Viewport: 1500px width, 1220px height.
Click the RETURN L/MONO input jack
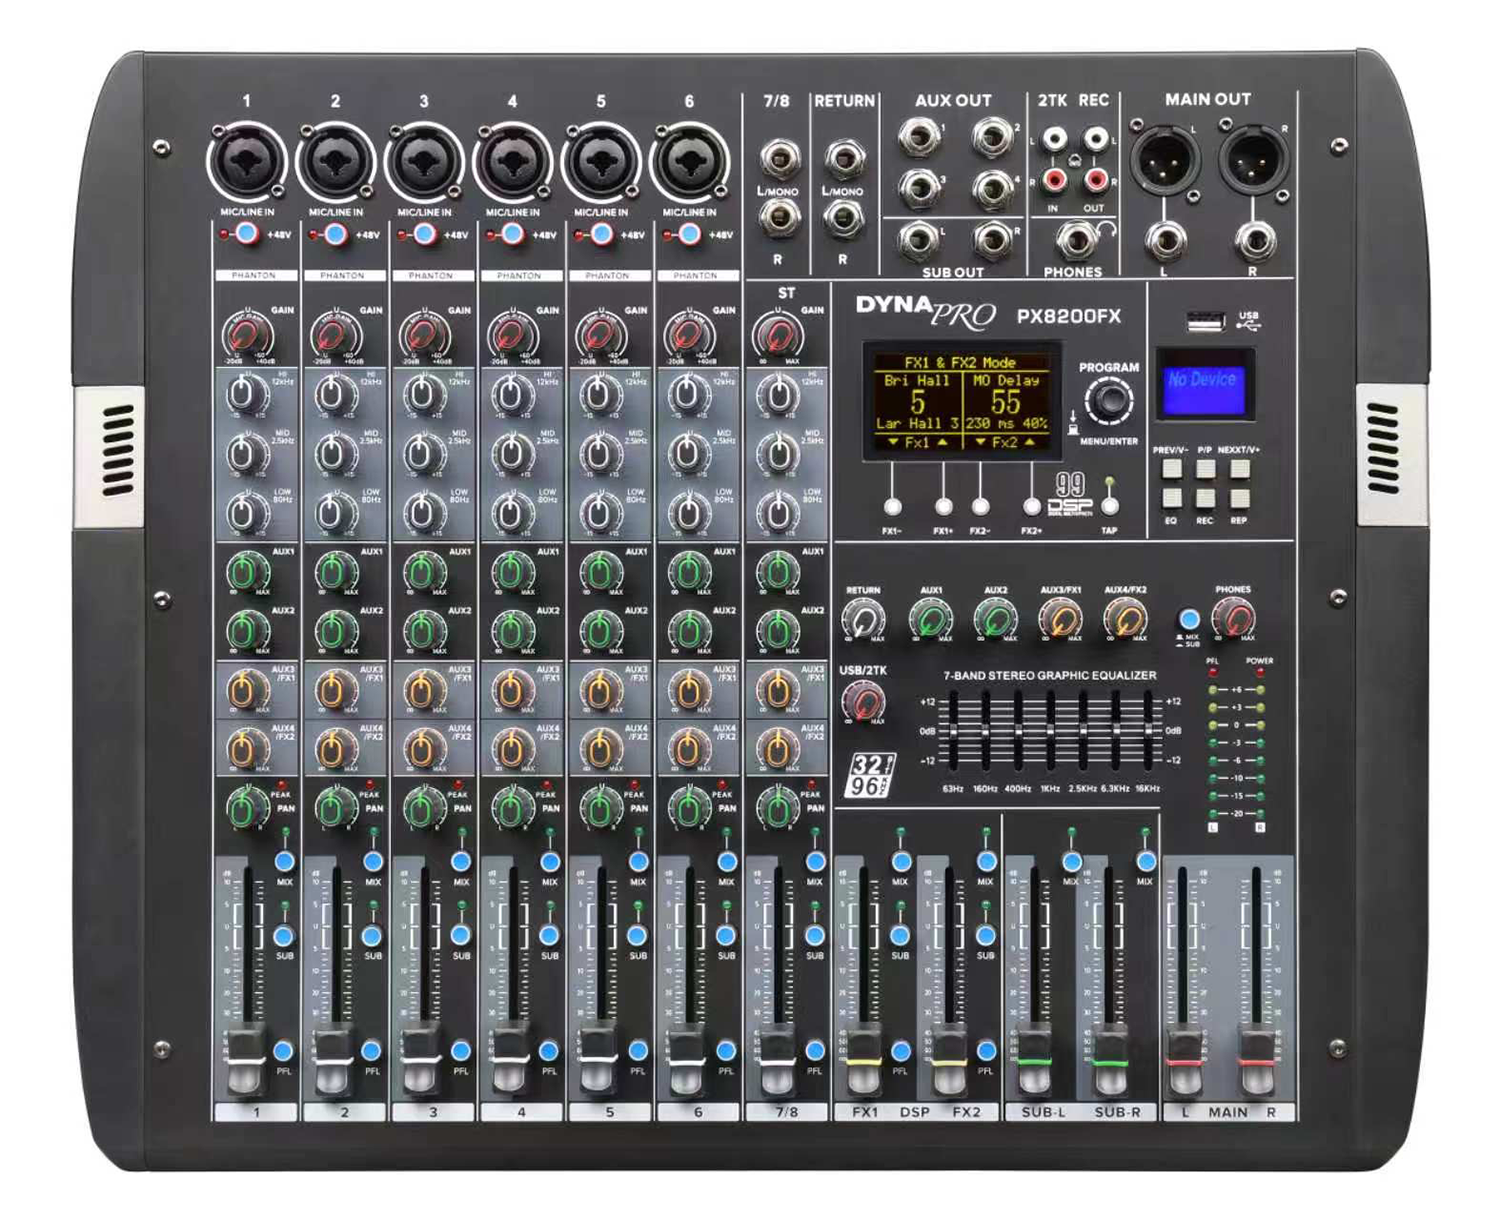[844, 160]
